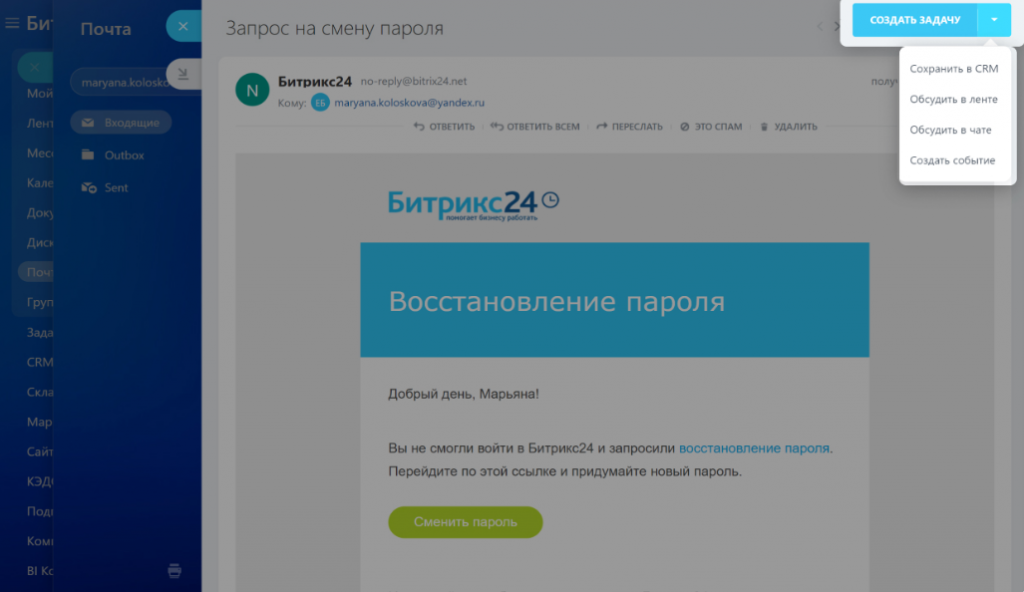Click the print icon in sidebar
1024x592 pixels.
174,570
